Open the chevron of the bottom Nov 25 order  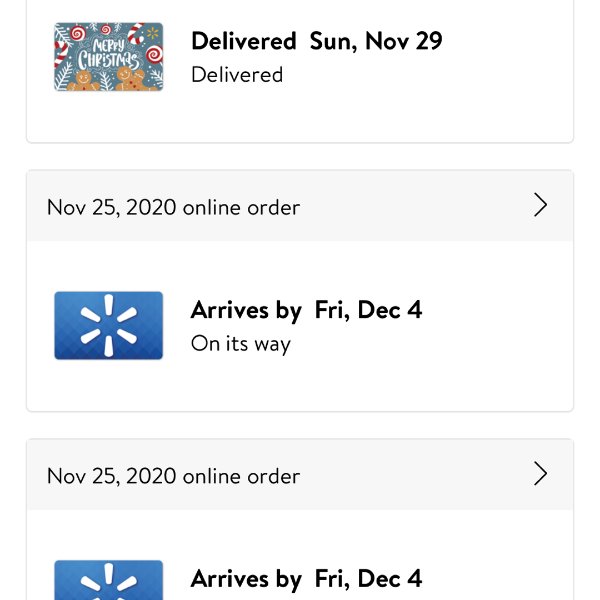540,474
